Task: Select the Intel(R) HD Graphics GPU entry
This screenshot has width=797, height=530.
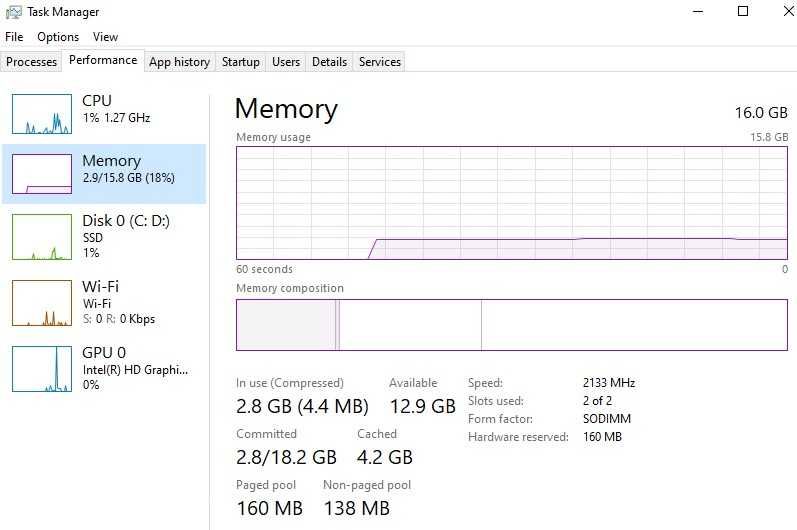Action: 135,369
